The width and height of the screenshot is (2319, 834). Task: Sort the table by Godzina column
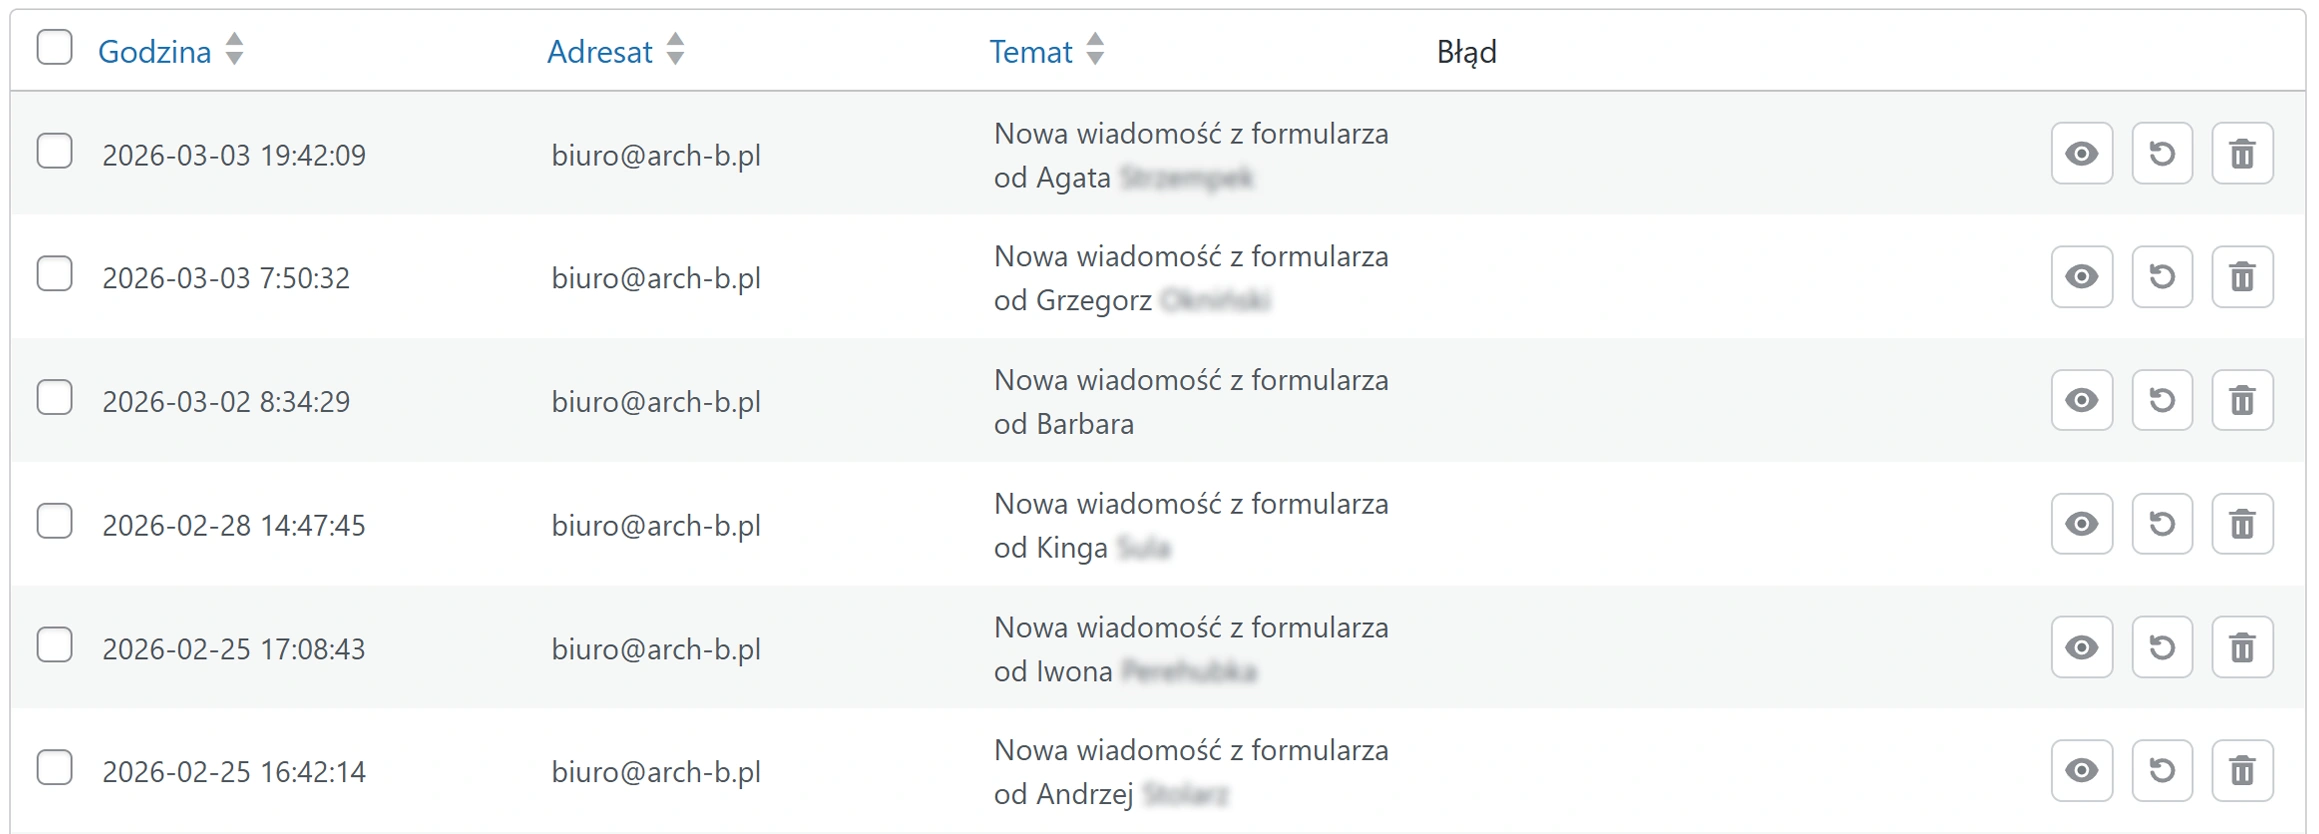click(x=154, y=52)
